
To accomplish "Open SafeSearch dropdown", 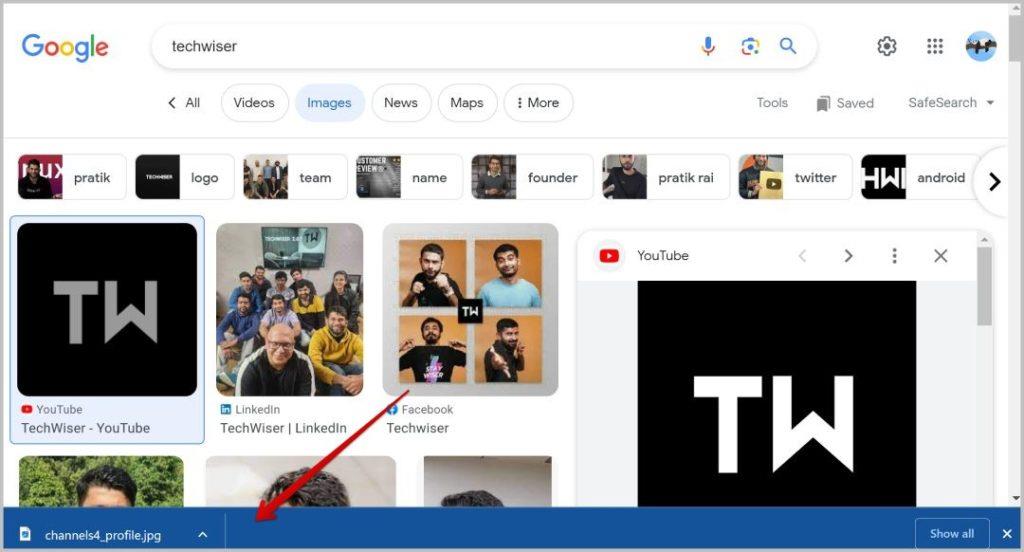I will pyautogui.click(x=951, y=103).
